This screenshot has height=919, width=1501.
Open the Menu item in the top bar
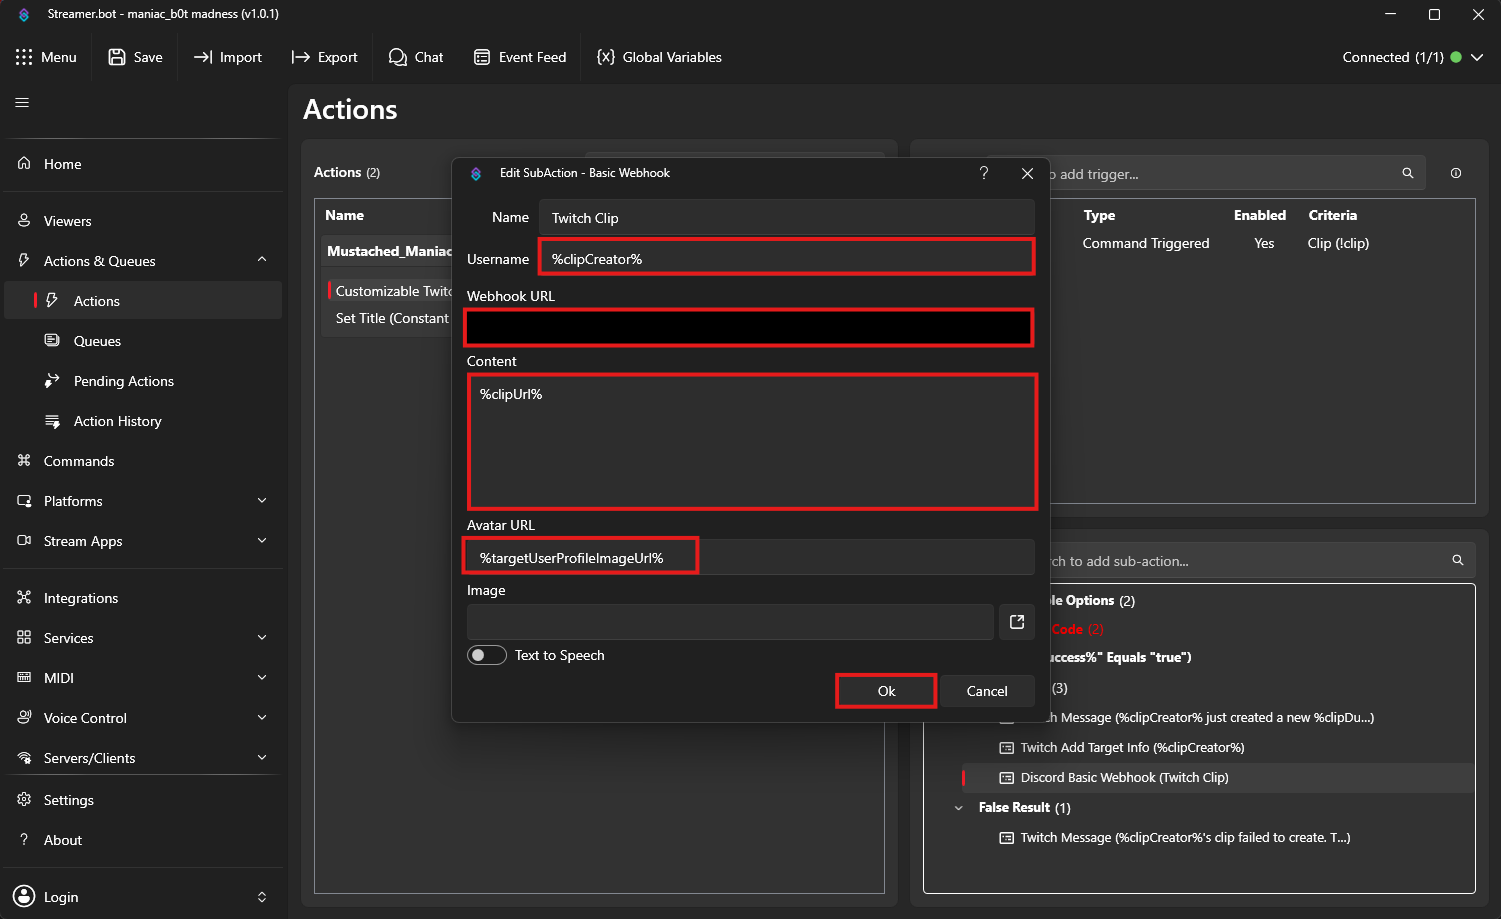47,57
